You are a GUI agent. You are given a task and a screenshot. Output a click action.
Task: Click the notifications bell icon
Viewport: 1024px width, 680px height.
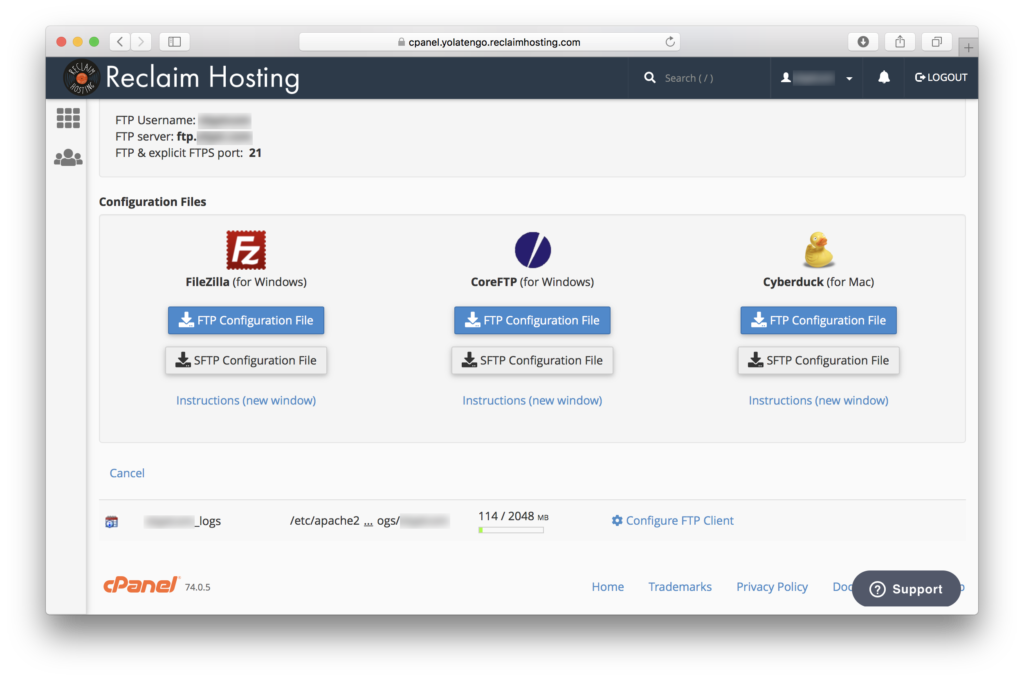click(x=883, y=77)
